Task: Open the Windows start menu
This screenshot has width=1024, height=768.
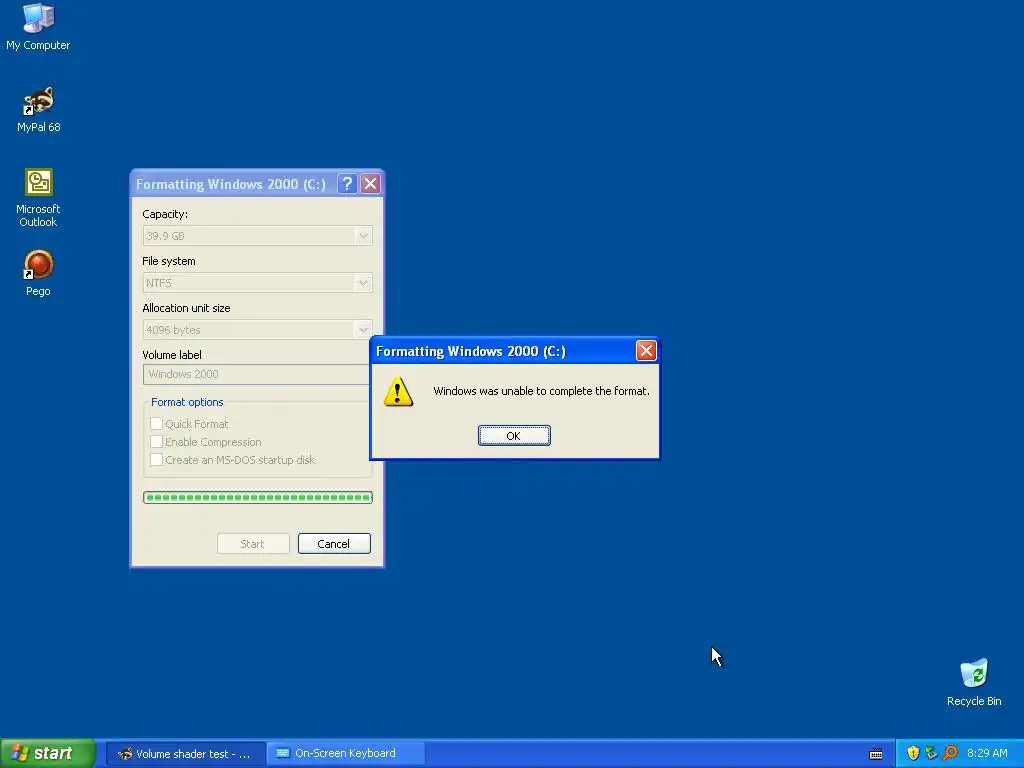Action: (48, 753)
